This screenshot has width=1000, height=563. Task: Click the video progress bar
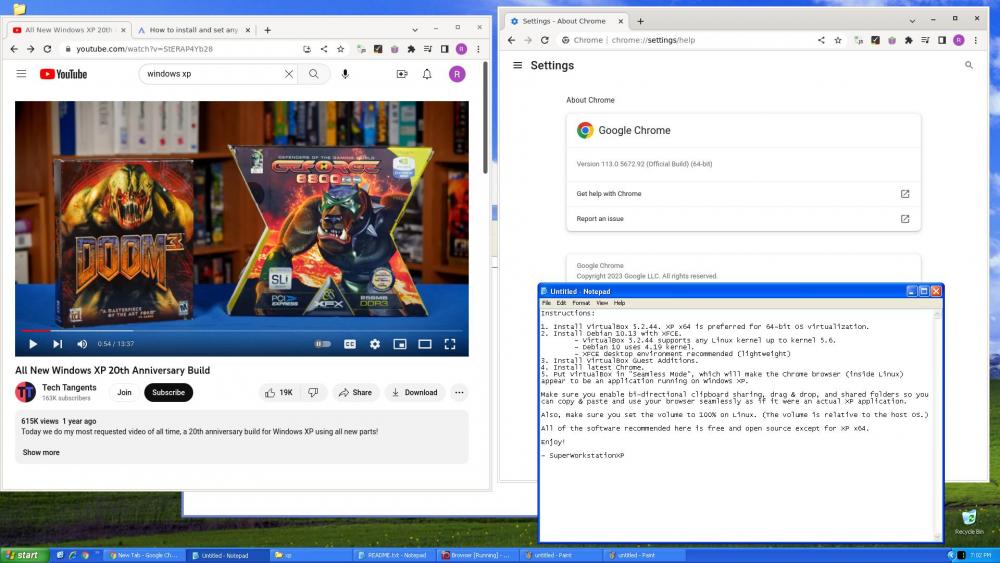[x=240, y=330]
